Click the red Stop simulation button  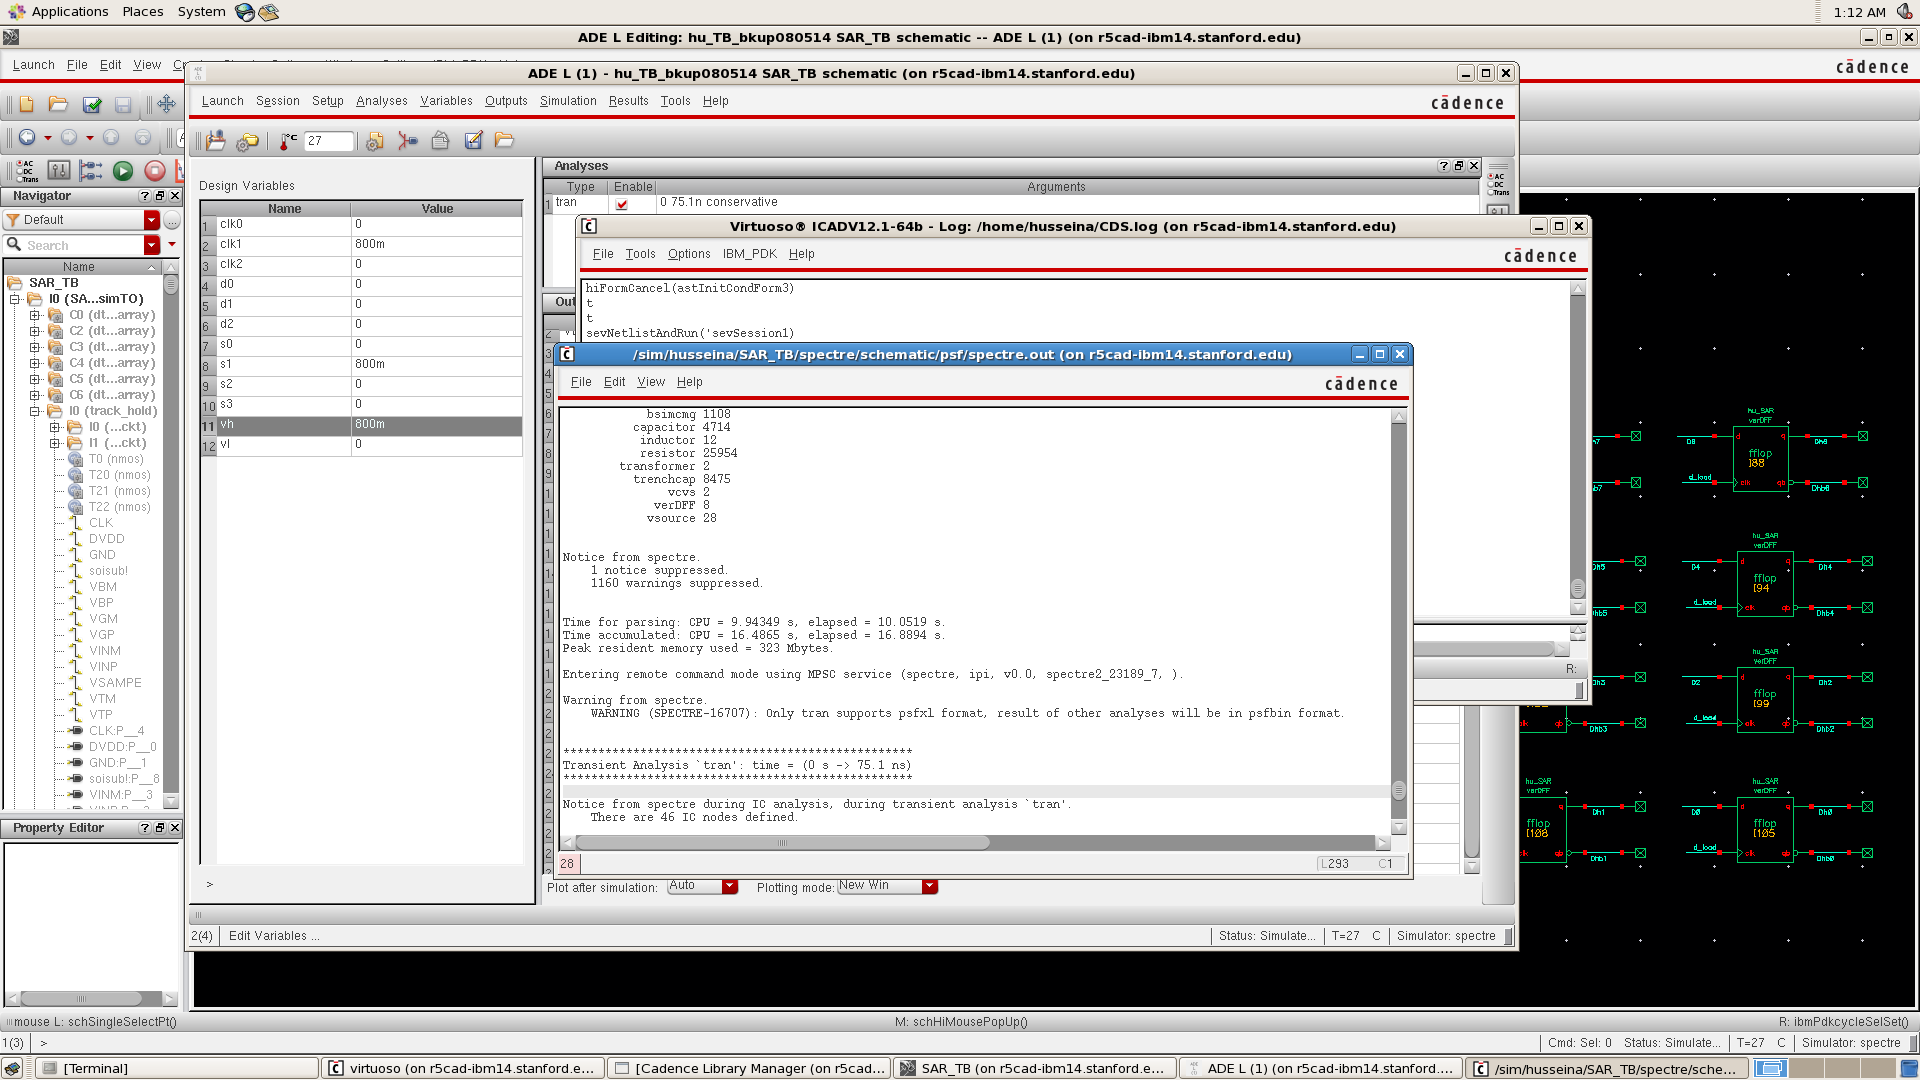click(x=155, y=171)
